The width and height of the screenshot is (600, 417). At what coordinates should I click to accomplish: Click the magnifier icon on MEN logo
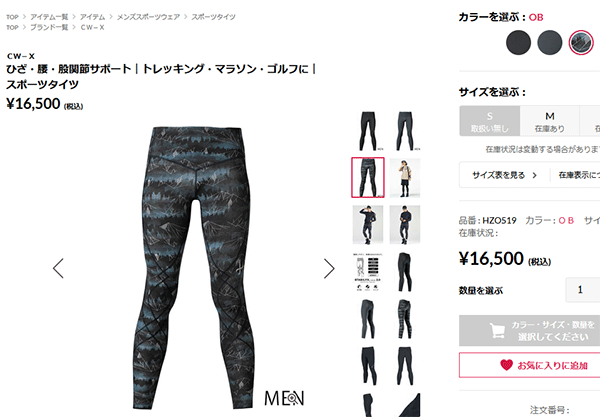[x=292, y=399]
